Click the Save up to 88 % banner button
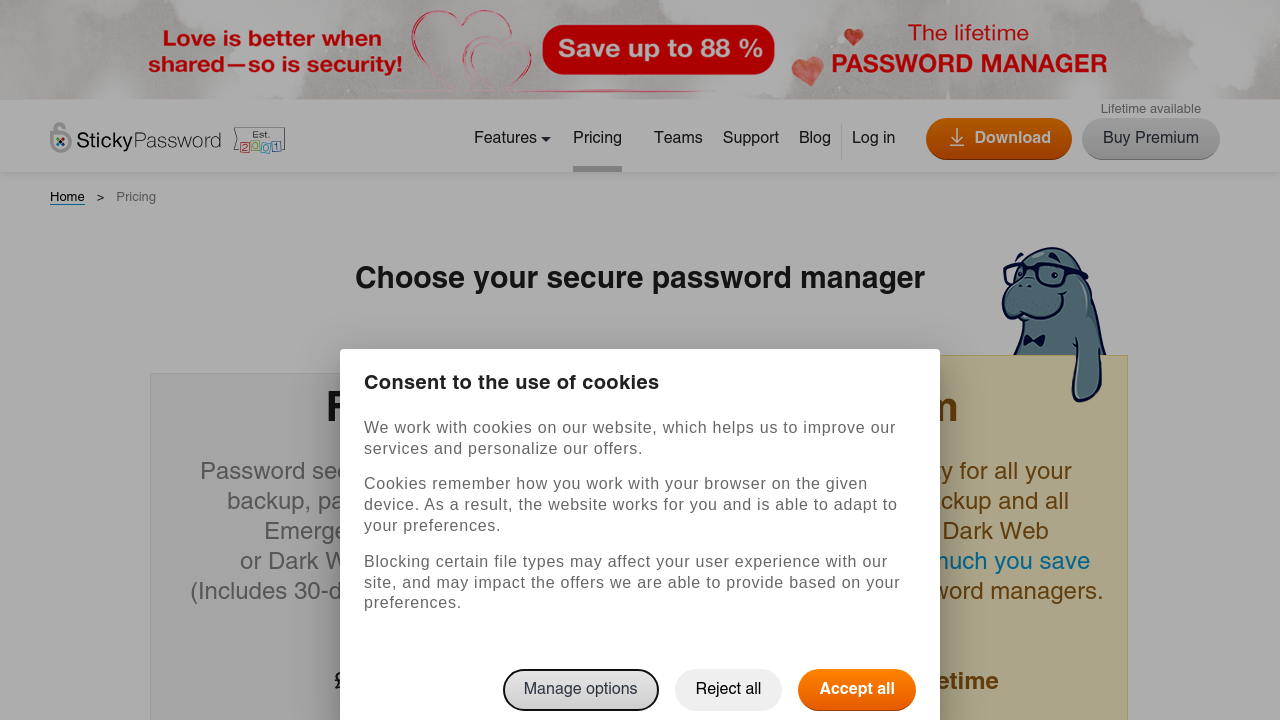This screenshot has height=720, width=1280. (x=658, y=49)
